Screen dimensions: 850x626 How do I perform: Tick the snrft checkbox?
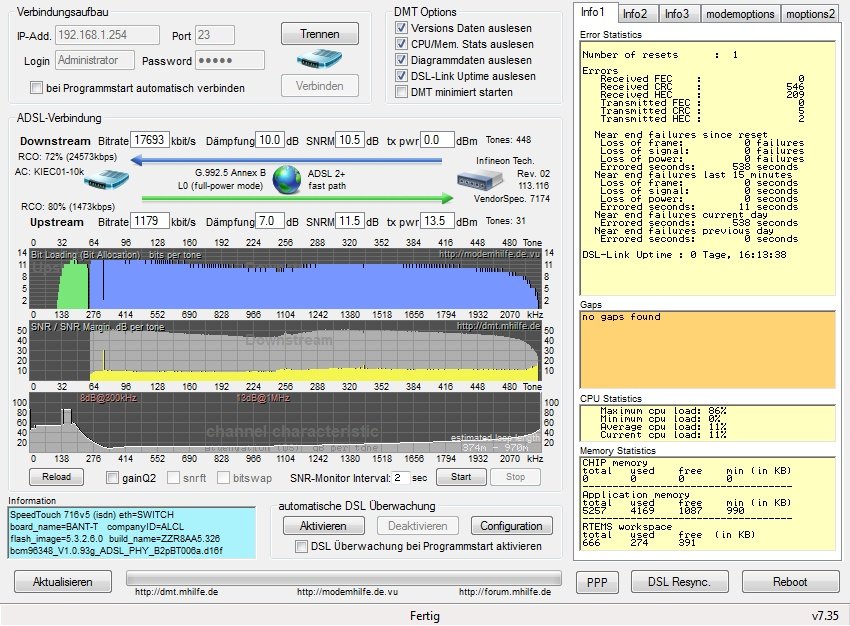pos(173,477)
